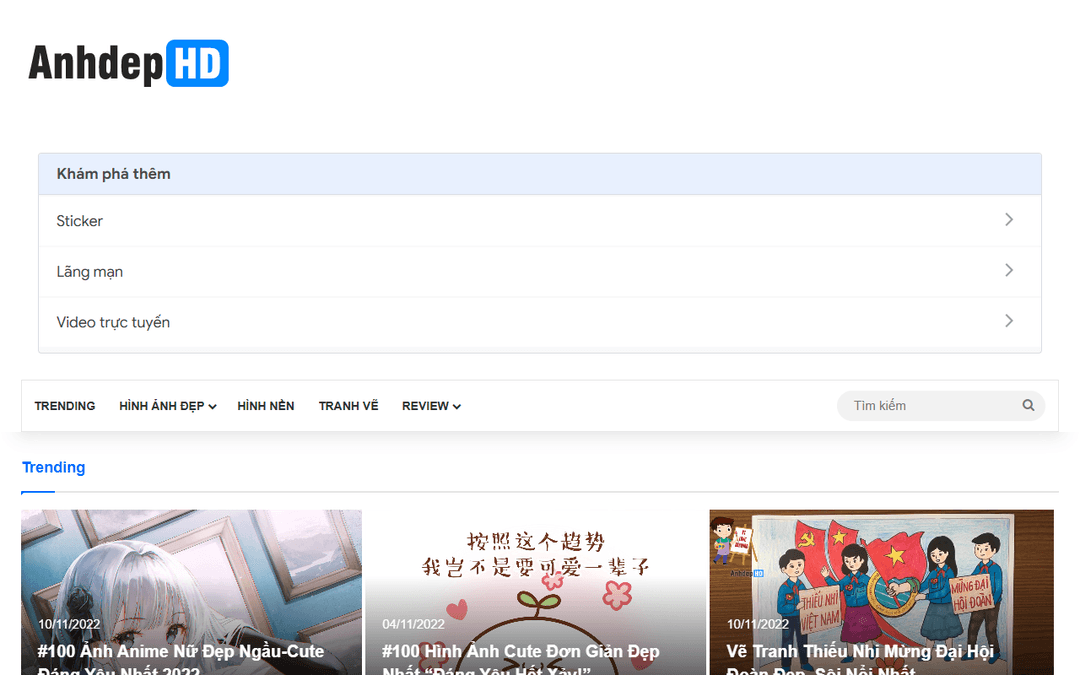Click the 04/11/2022 date on cute article
This screenshot has width=1080, height=675.
[413, 624]
